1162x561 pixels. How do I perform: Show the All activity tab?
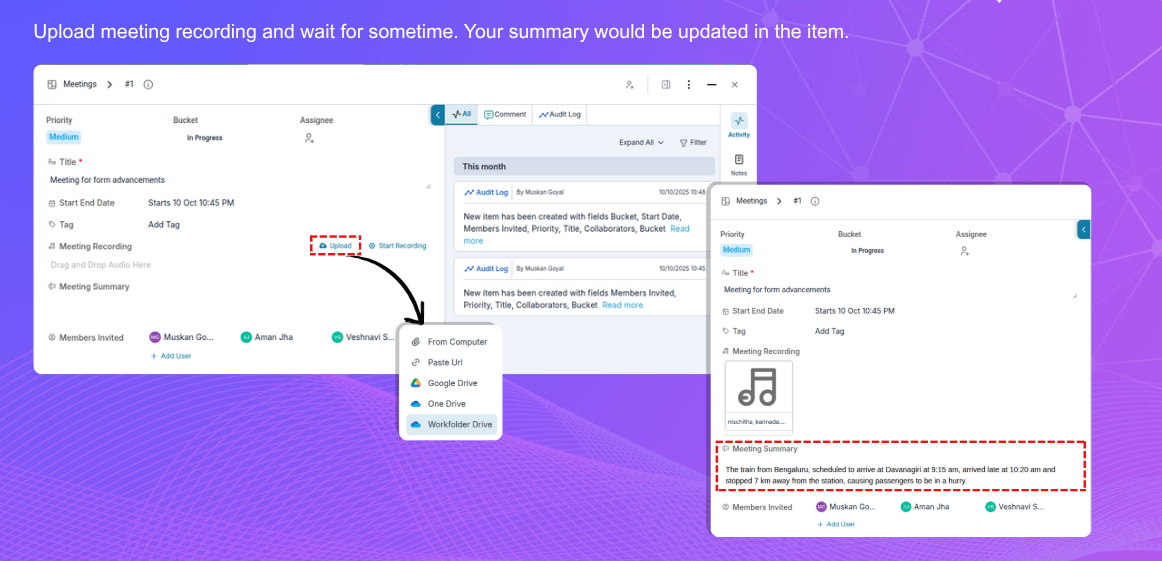click(x=461, y=115)
